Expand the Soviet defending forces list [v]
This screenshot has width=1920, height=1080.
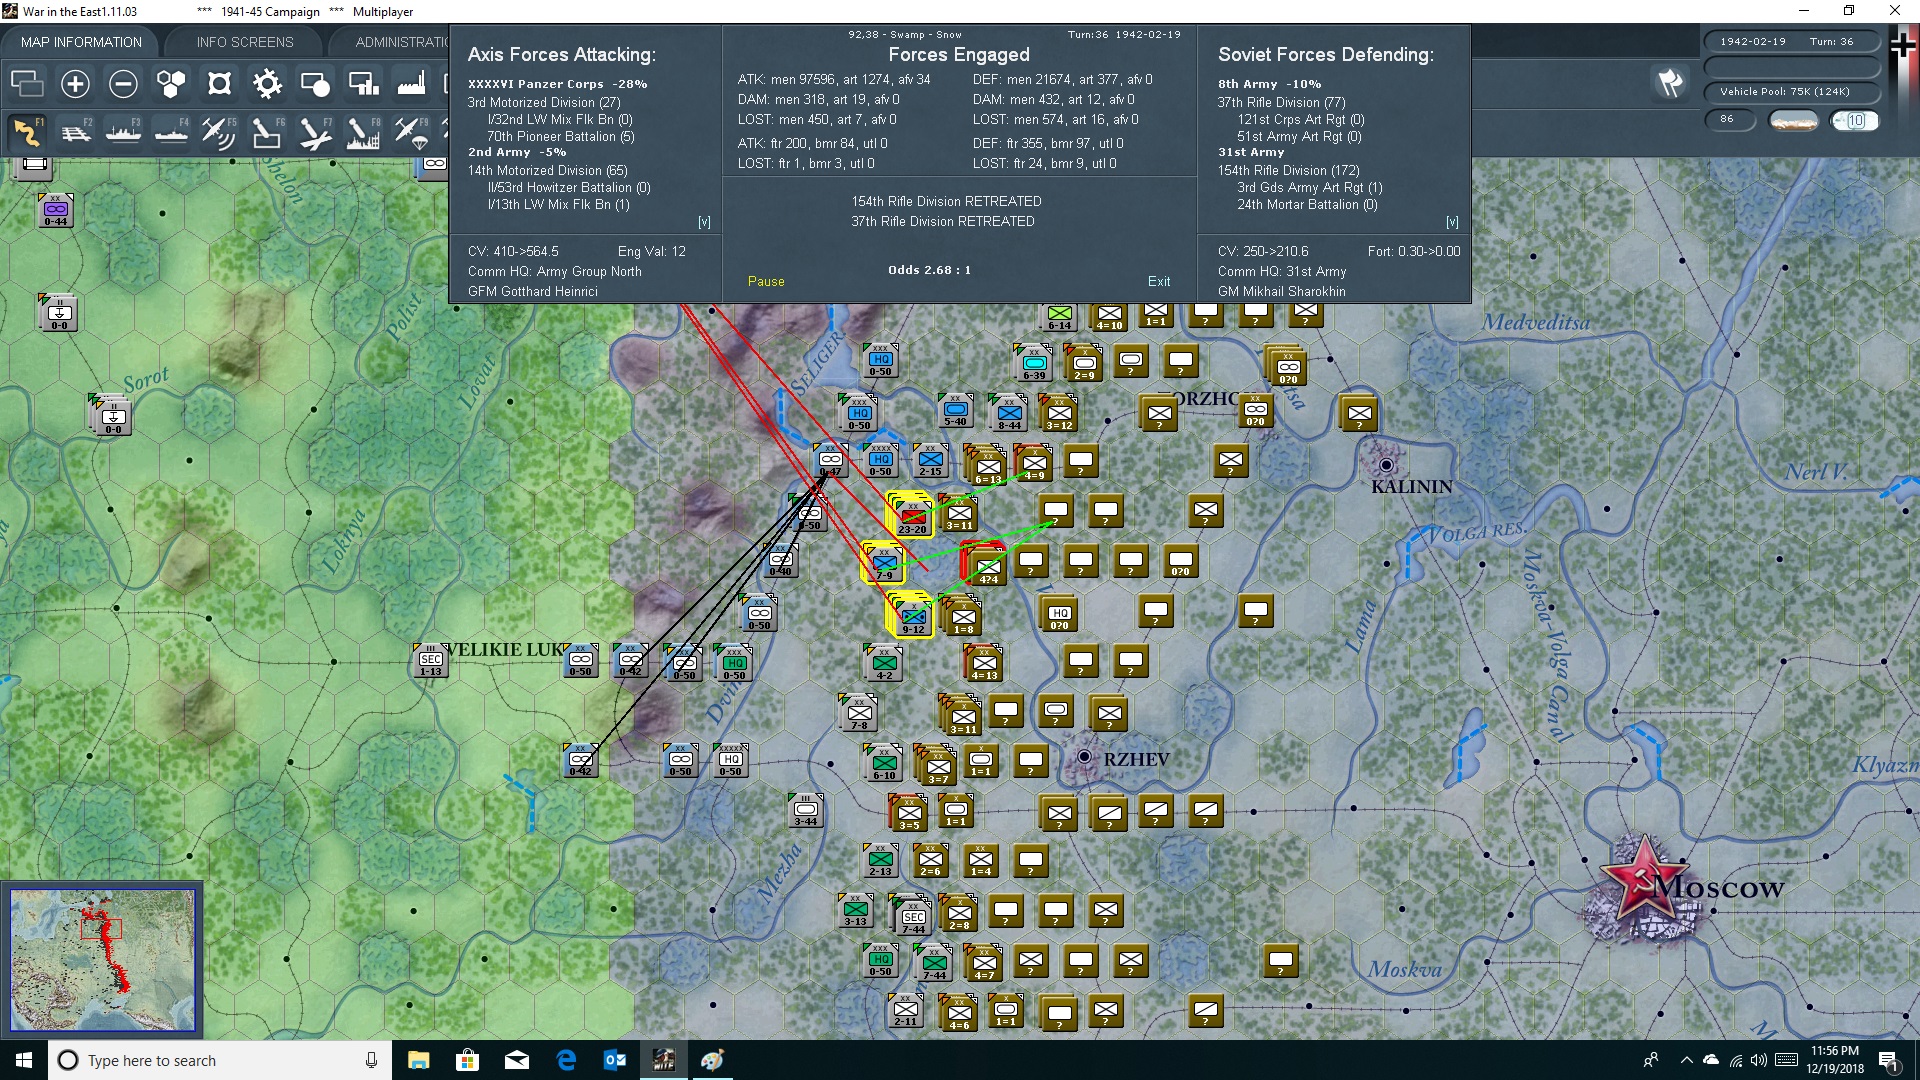(1452, 222)
